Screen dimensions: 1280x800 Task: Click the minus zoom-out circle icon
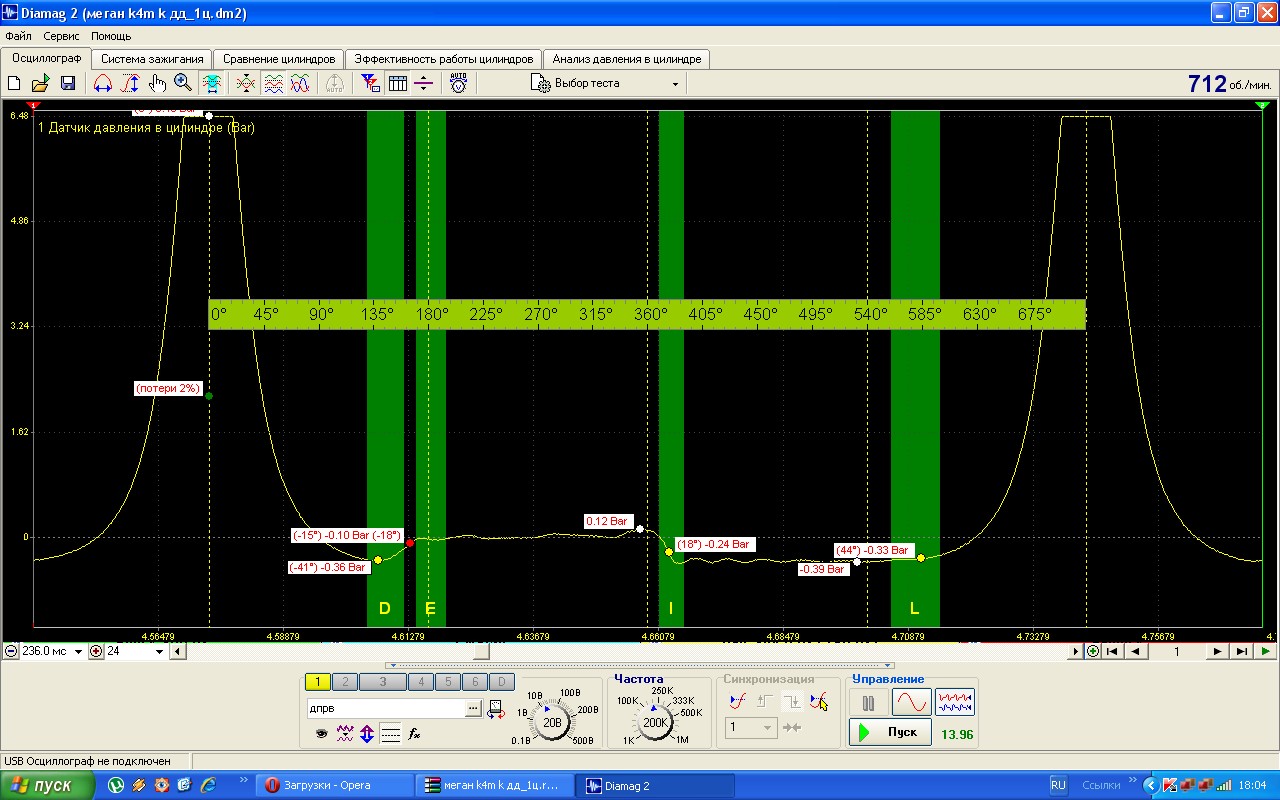(11, 651)
